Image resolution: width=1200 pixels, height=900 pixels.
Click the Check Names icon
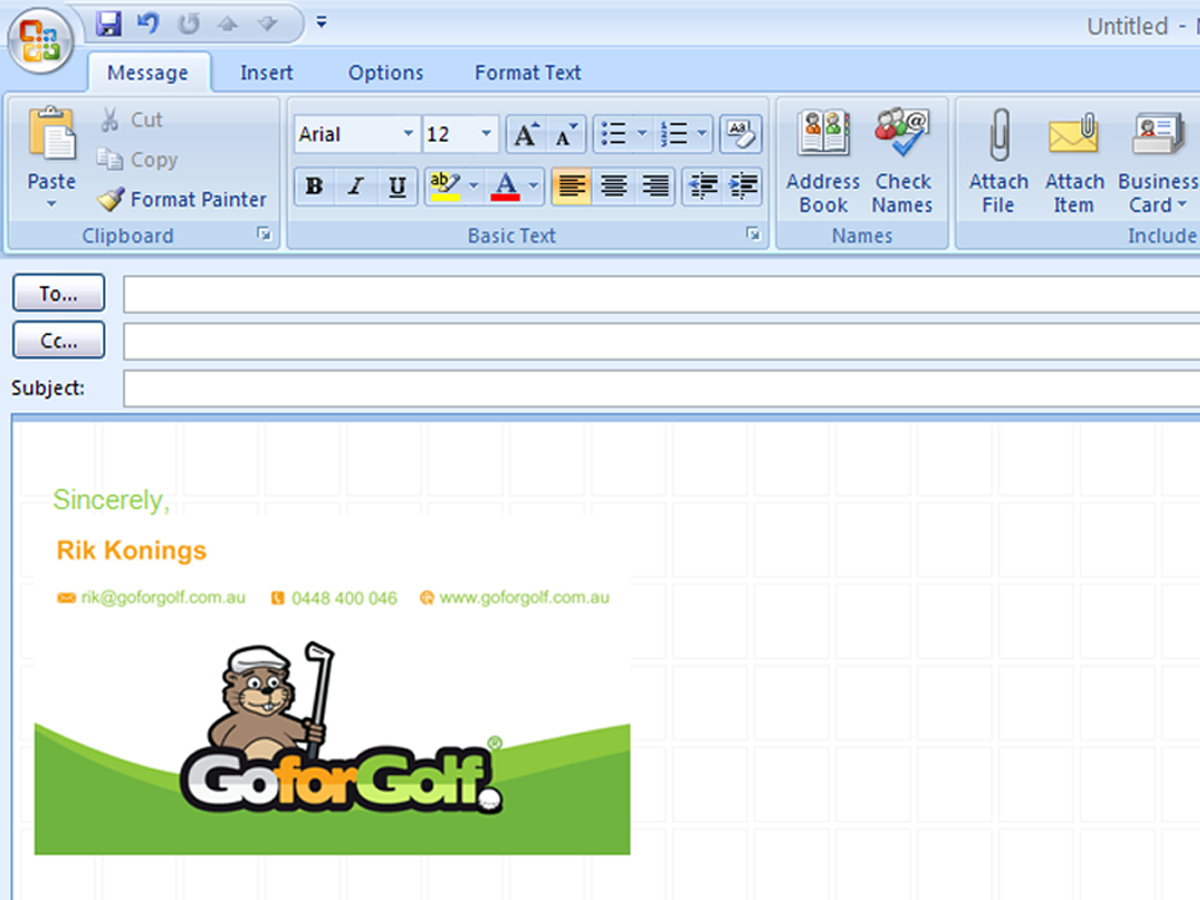902,135
